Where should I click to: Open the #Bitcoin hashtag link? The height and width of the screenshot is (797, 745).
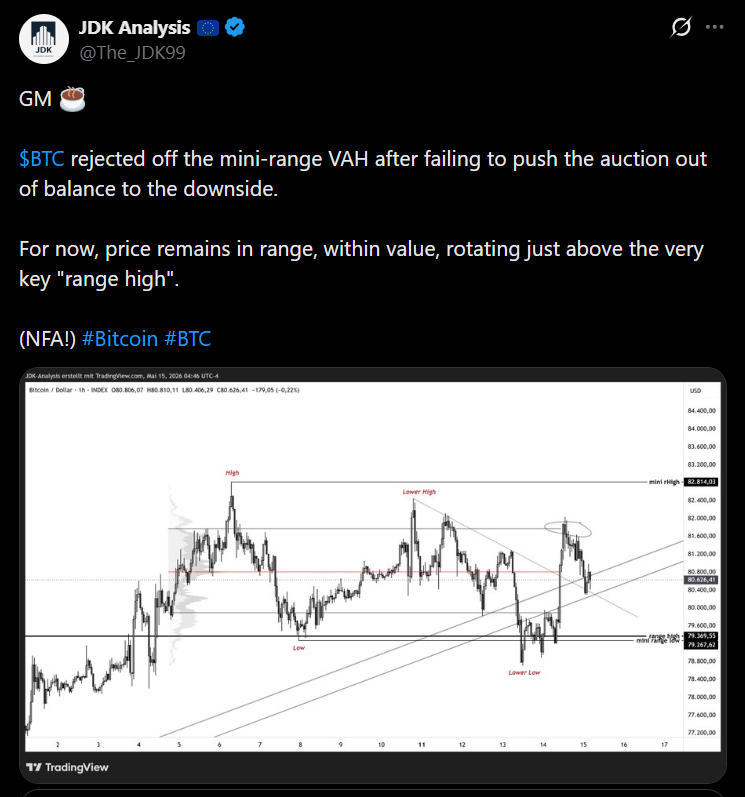[120, 339]
